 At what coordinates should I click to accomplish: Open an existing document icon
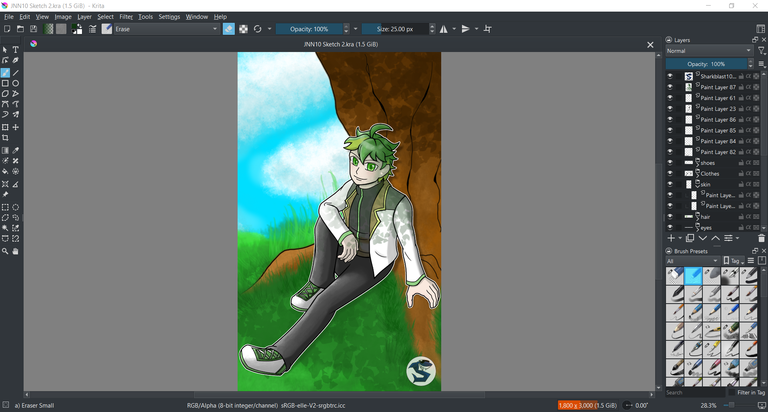pos(20,29)
